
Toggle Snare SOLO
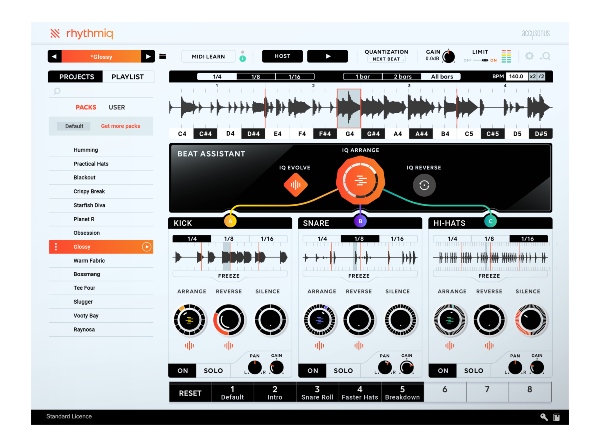[343, 370]
